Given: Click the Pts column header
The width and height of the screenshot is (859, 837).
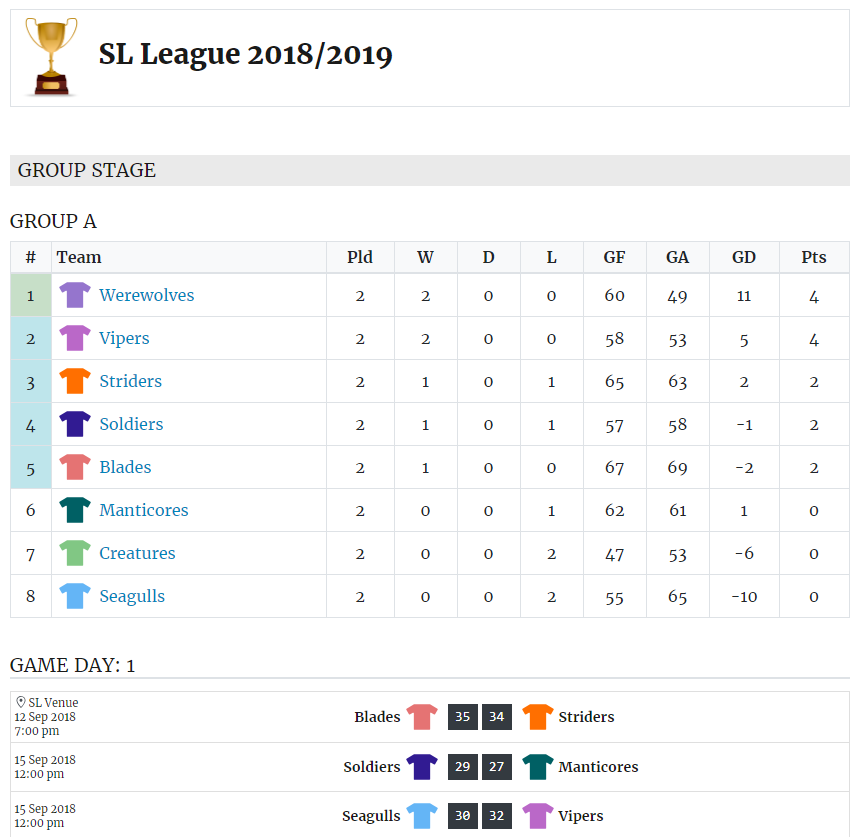Looking at the screenshot, I should pos(813,257).
